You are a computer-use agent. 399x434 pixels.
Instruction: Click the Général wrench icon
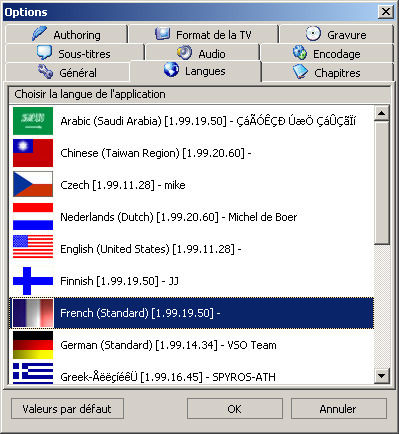[x=45, y=72]
